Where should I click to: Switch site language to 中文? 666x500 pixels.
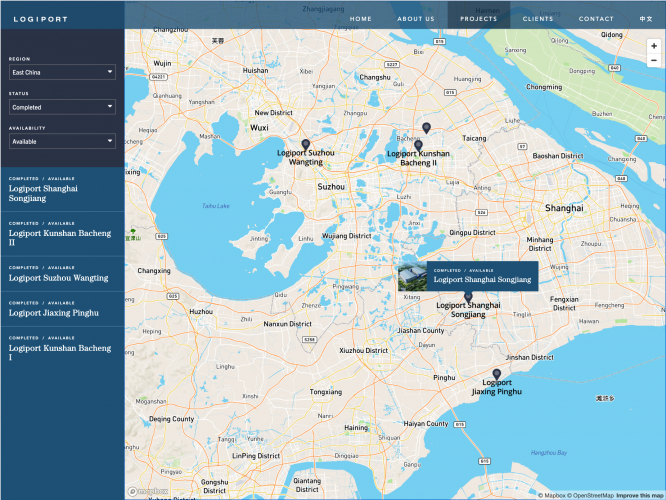[x=646, y=19]
